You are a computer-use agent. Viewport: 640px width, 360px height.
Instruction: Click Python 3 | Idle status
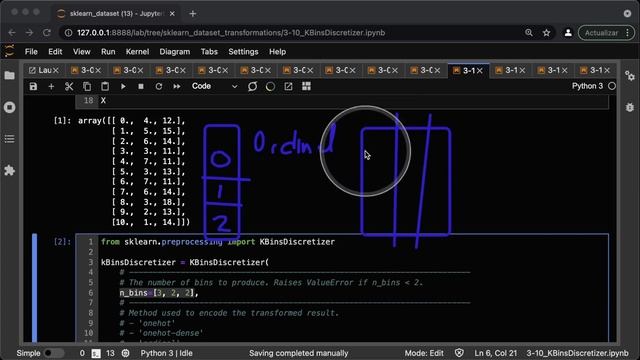[x=167, y=353]
